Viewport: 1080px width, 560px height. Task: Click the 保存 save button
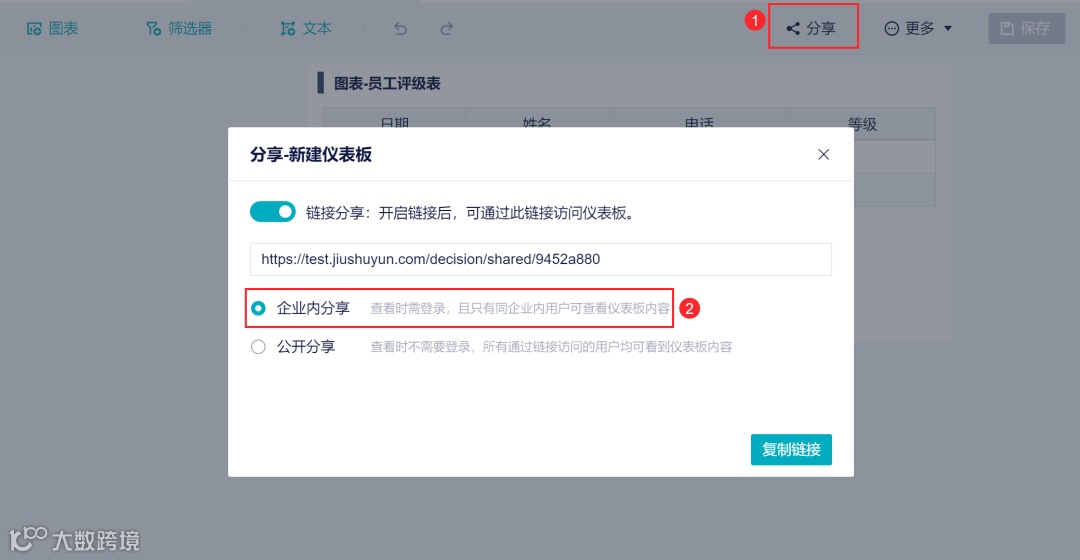(x=1026, y=28)
